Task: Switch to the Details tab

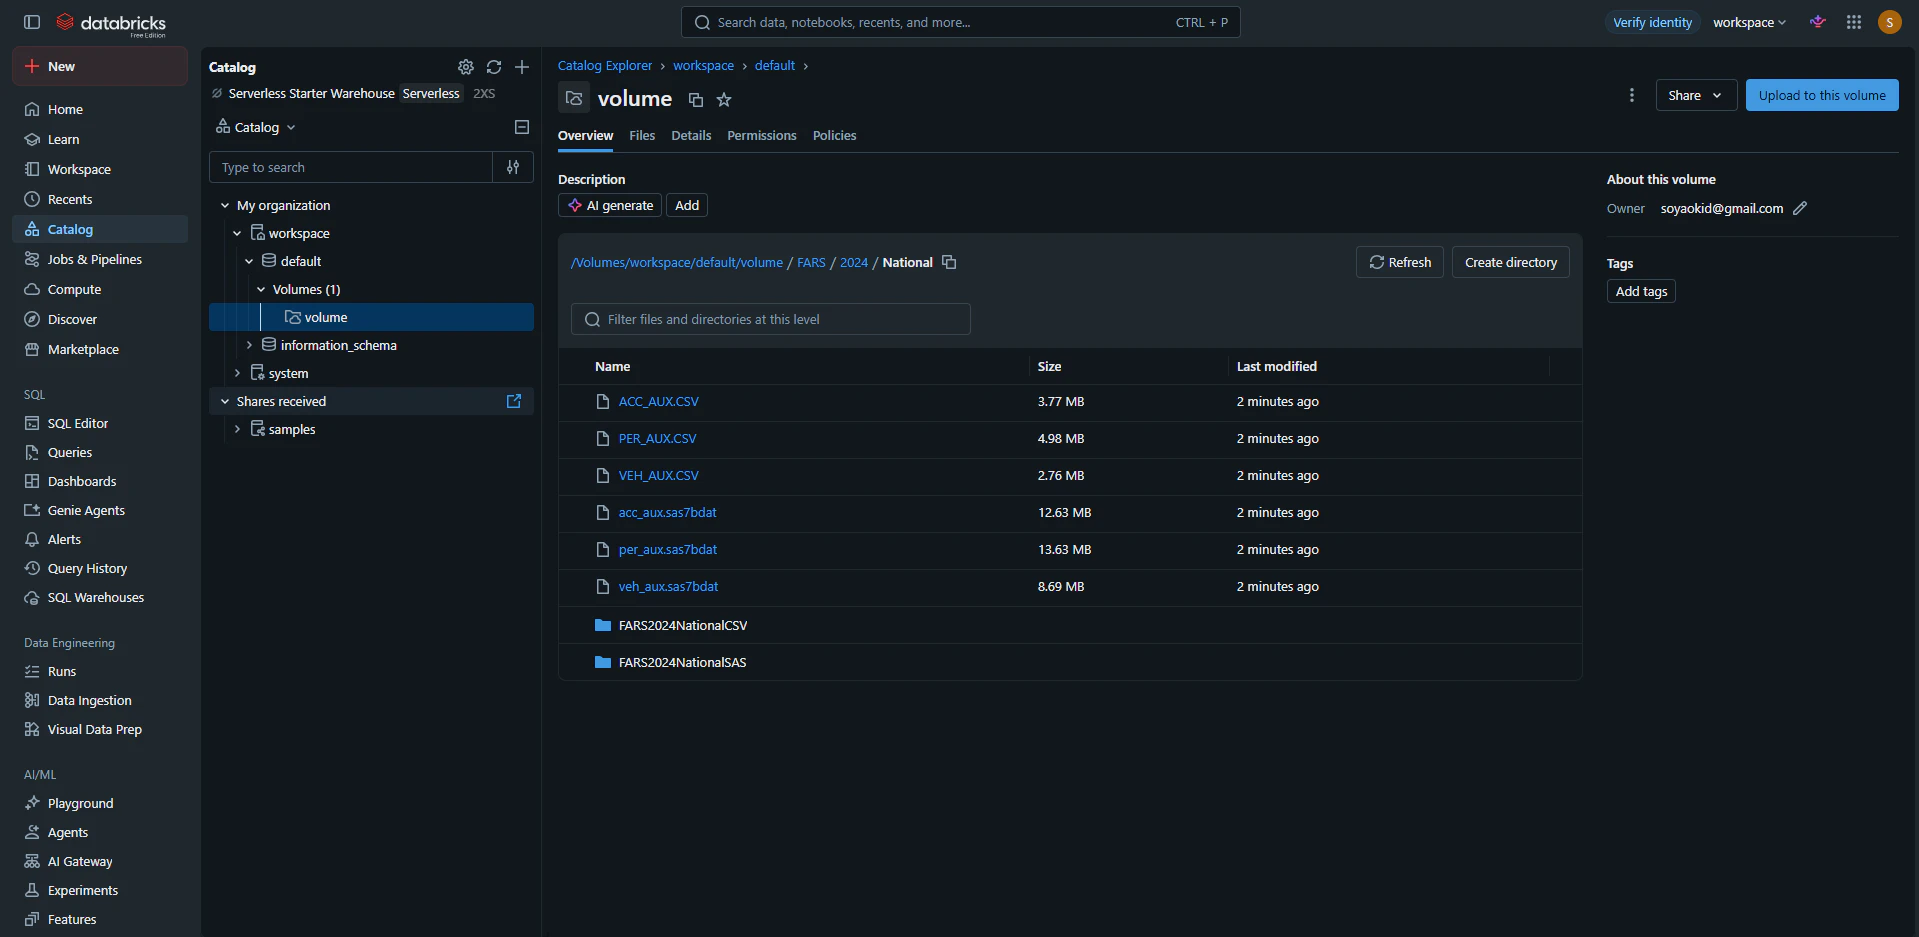Action: tap(691, 135)
